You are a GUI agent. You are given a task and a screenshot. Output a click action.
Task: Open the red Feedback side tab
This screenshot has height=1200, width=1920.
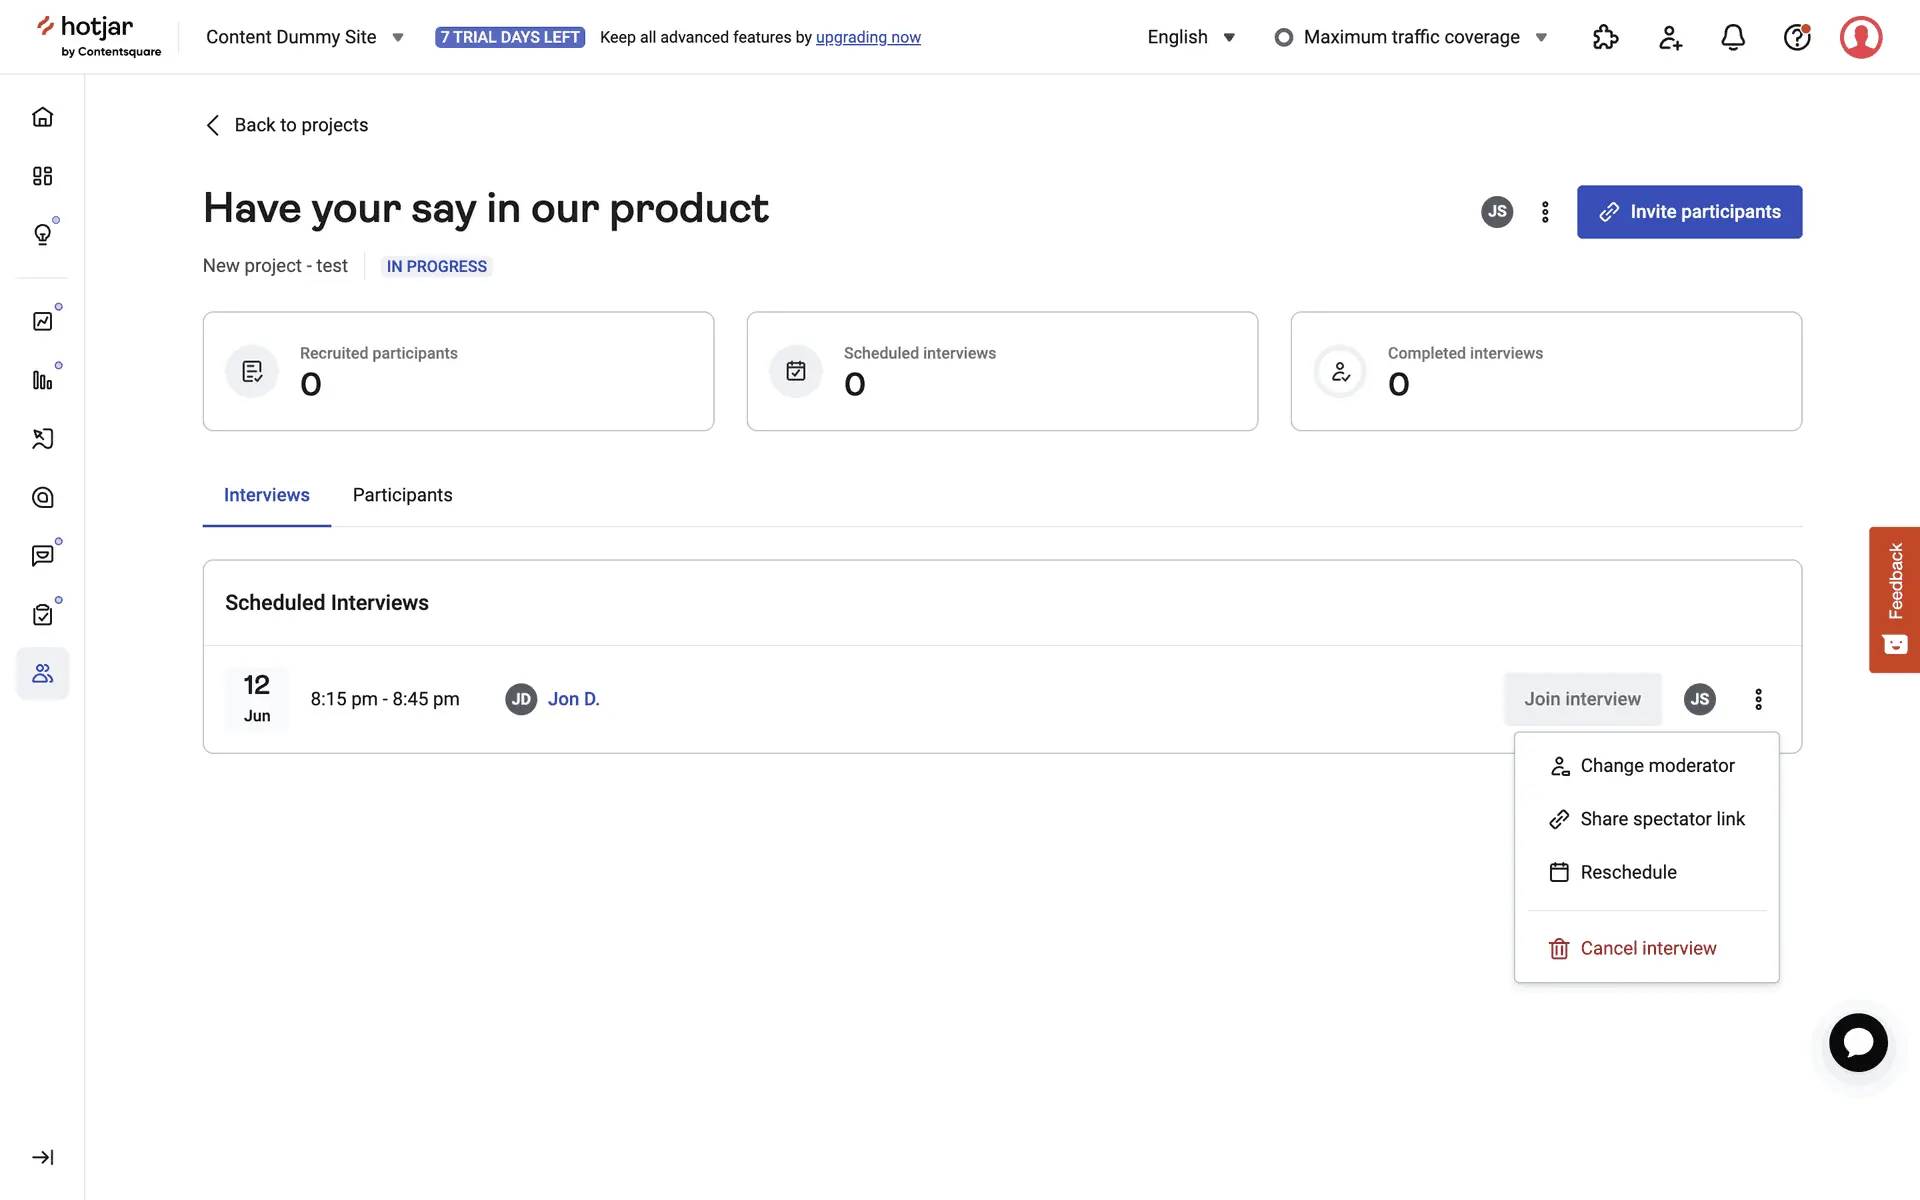1894,599
